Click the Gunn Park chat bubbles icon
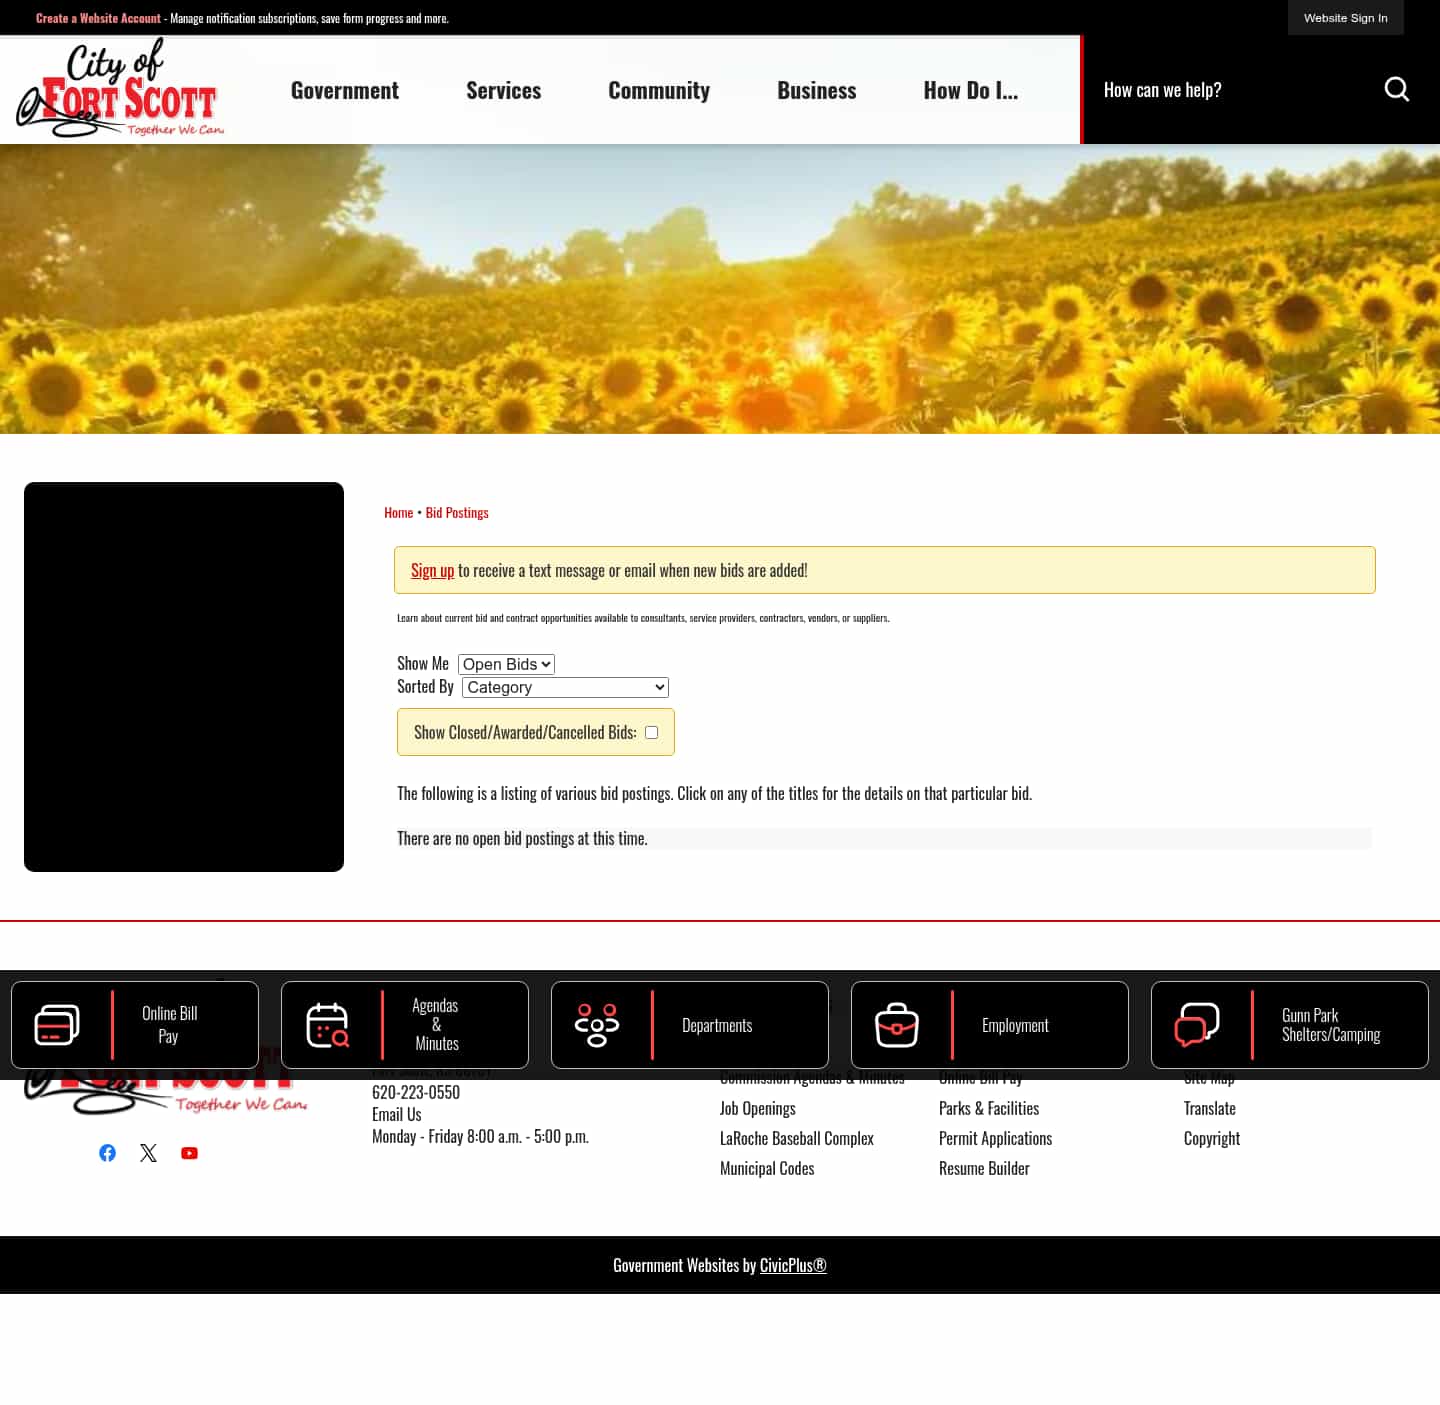 [x=1197, y=1025]
